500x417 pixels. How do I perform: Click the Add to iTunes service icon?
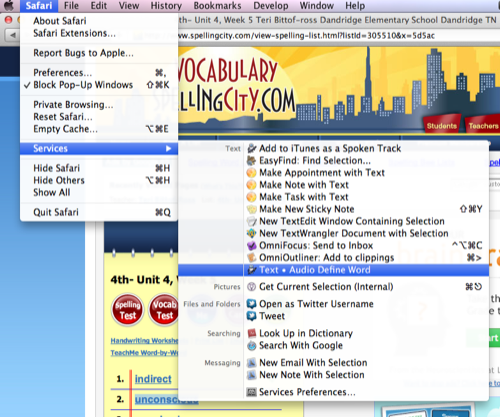[252, 148]
